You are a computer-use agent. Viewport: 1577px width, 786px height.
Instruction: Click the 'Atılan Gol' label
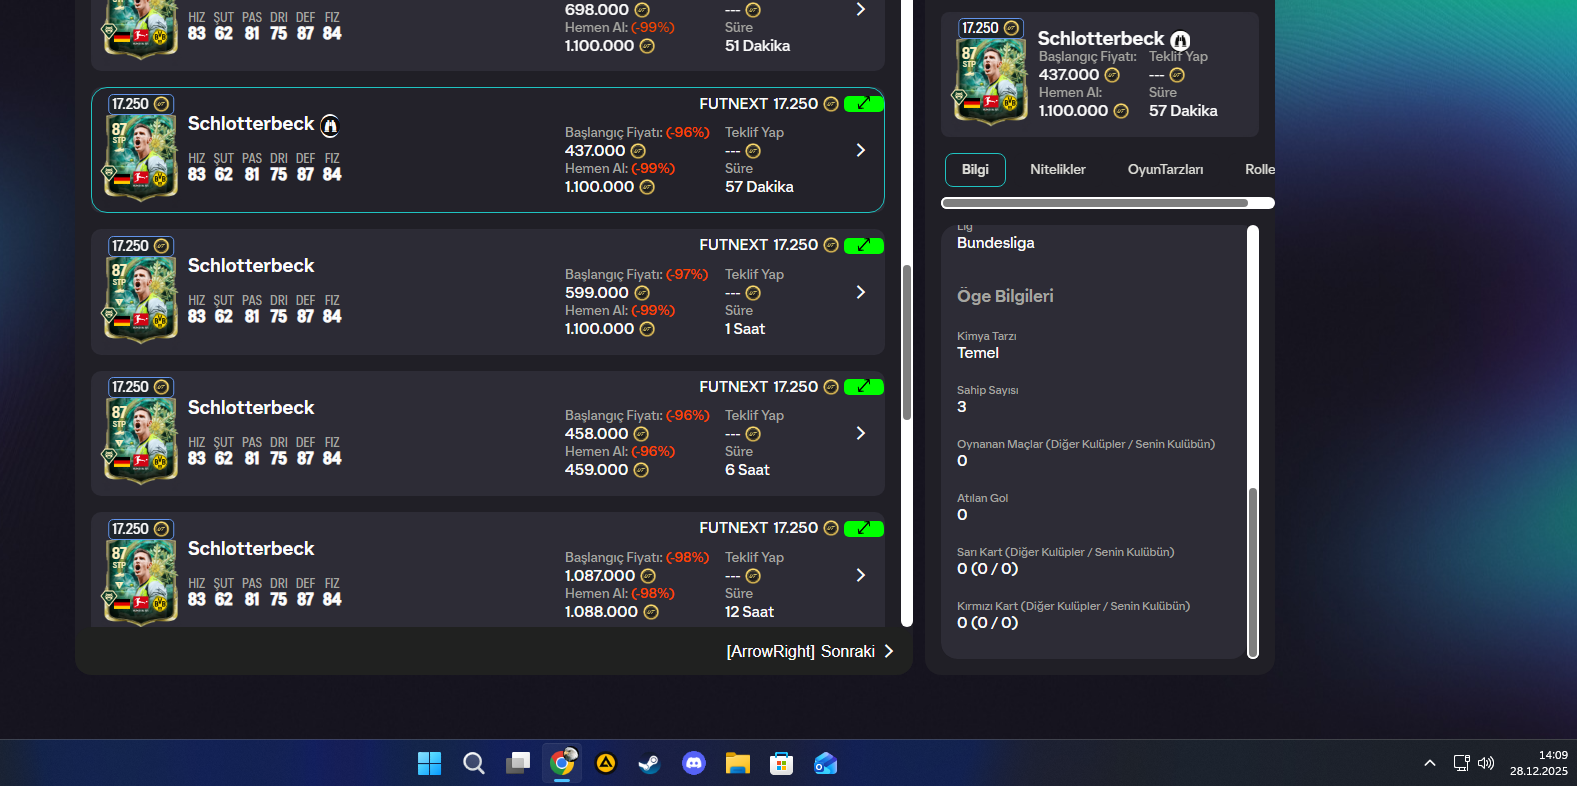[983, 498]
